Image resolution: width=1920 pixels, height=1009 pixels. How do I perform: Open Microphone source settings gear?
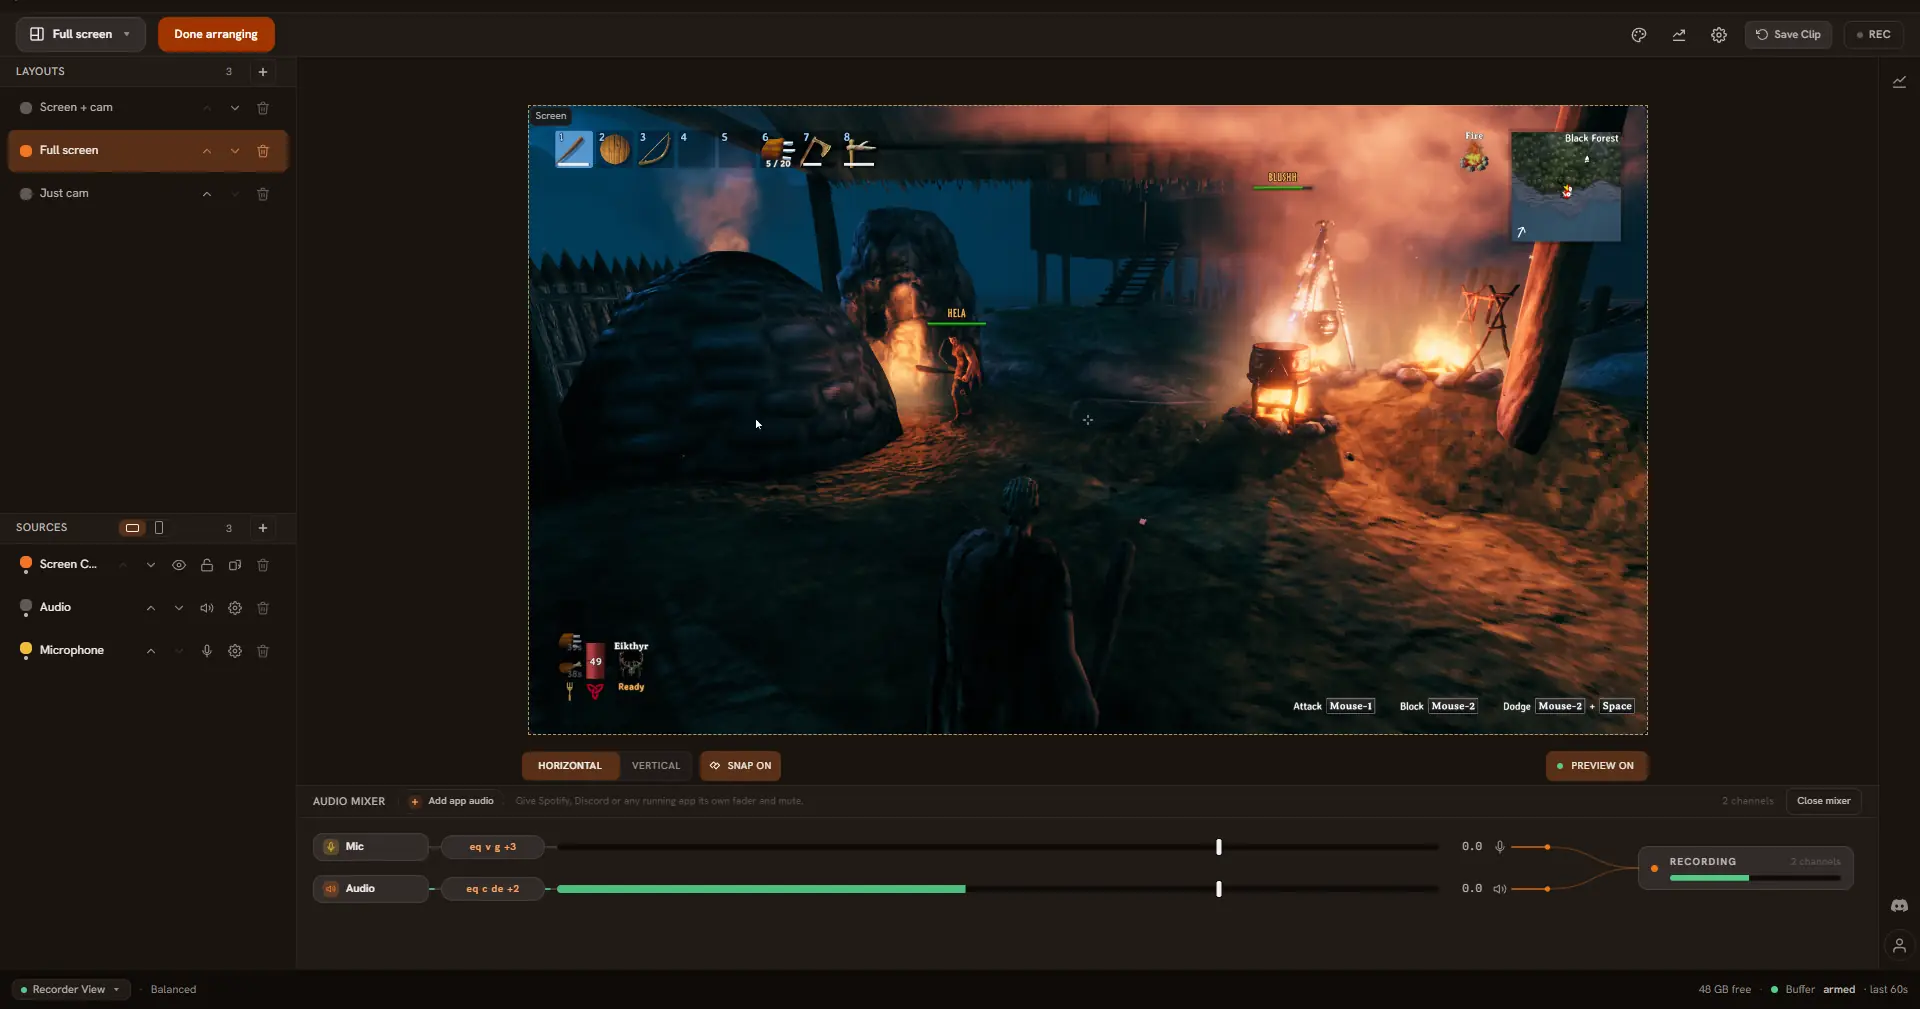tap(235, 651)
